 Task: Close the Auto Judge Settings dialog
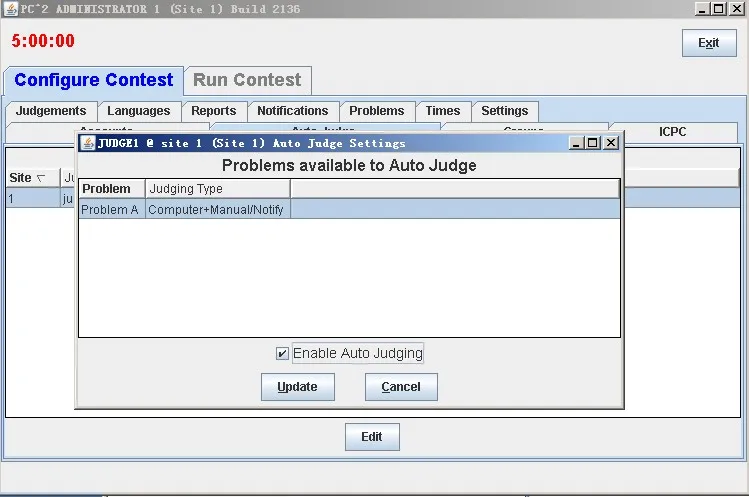pyautogui.click(x=611, y=143)
